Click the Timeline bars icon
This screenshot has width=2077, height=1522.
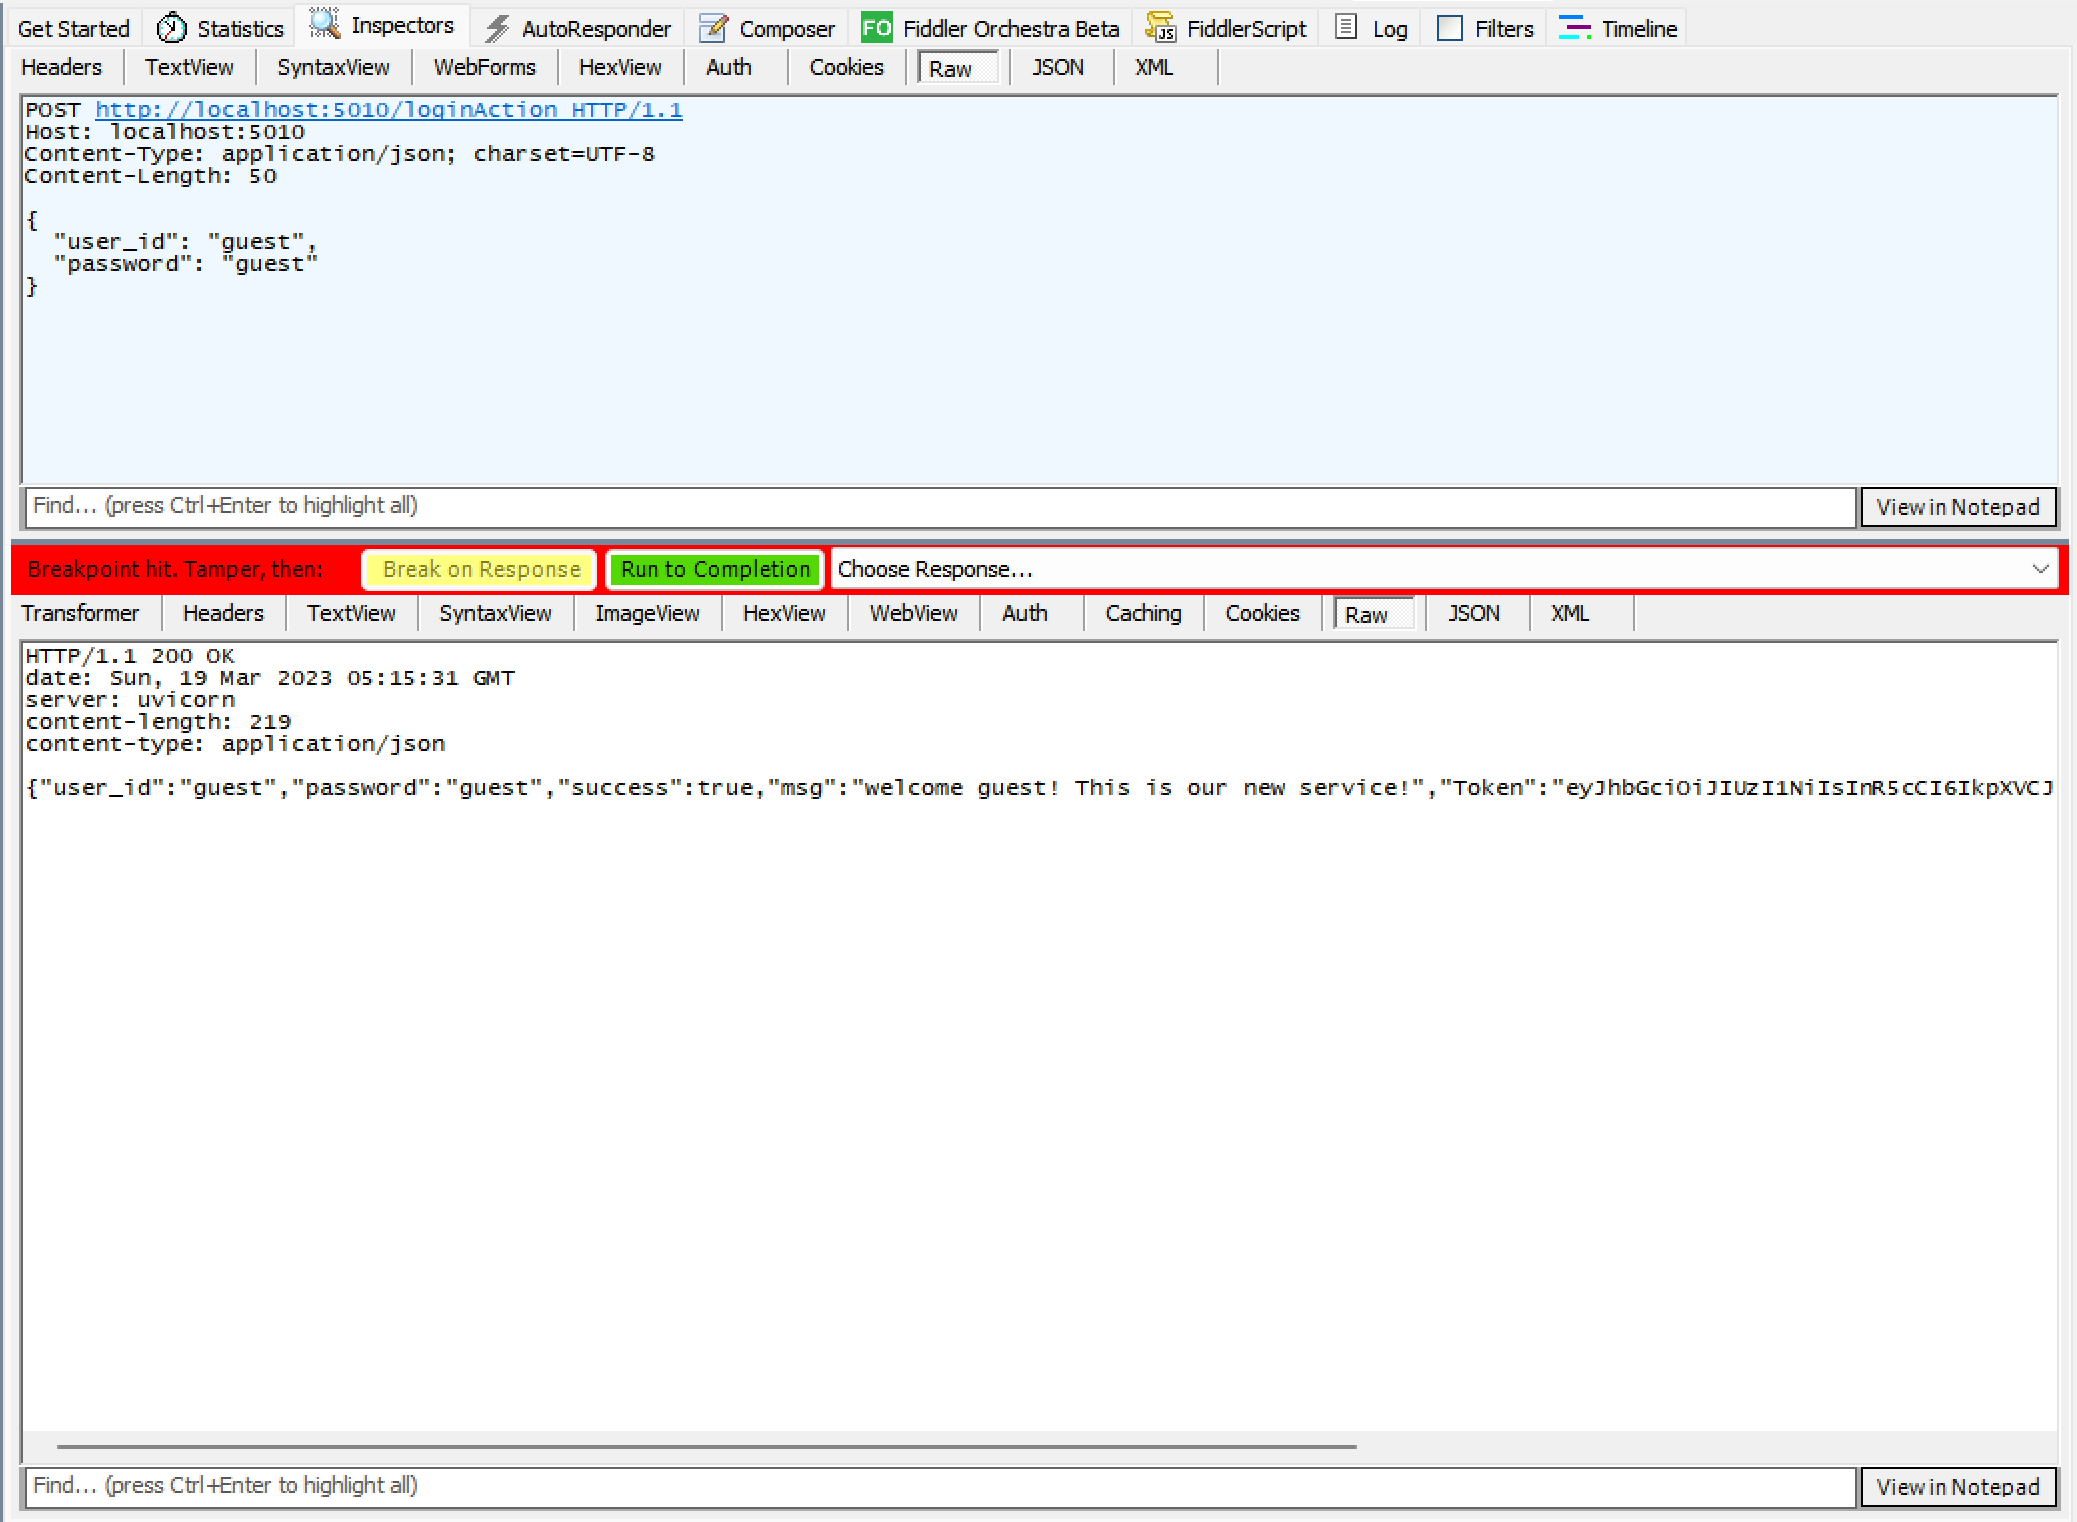[x=1575, y=28]
